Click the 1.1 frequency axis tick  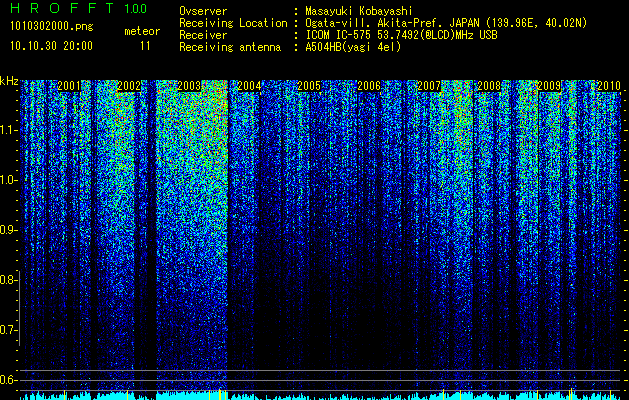[x=8, y=130]
